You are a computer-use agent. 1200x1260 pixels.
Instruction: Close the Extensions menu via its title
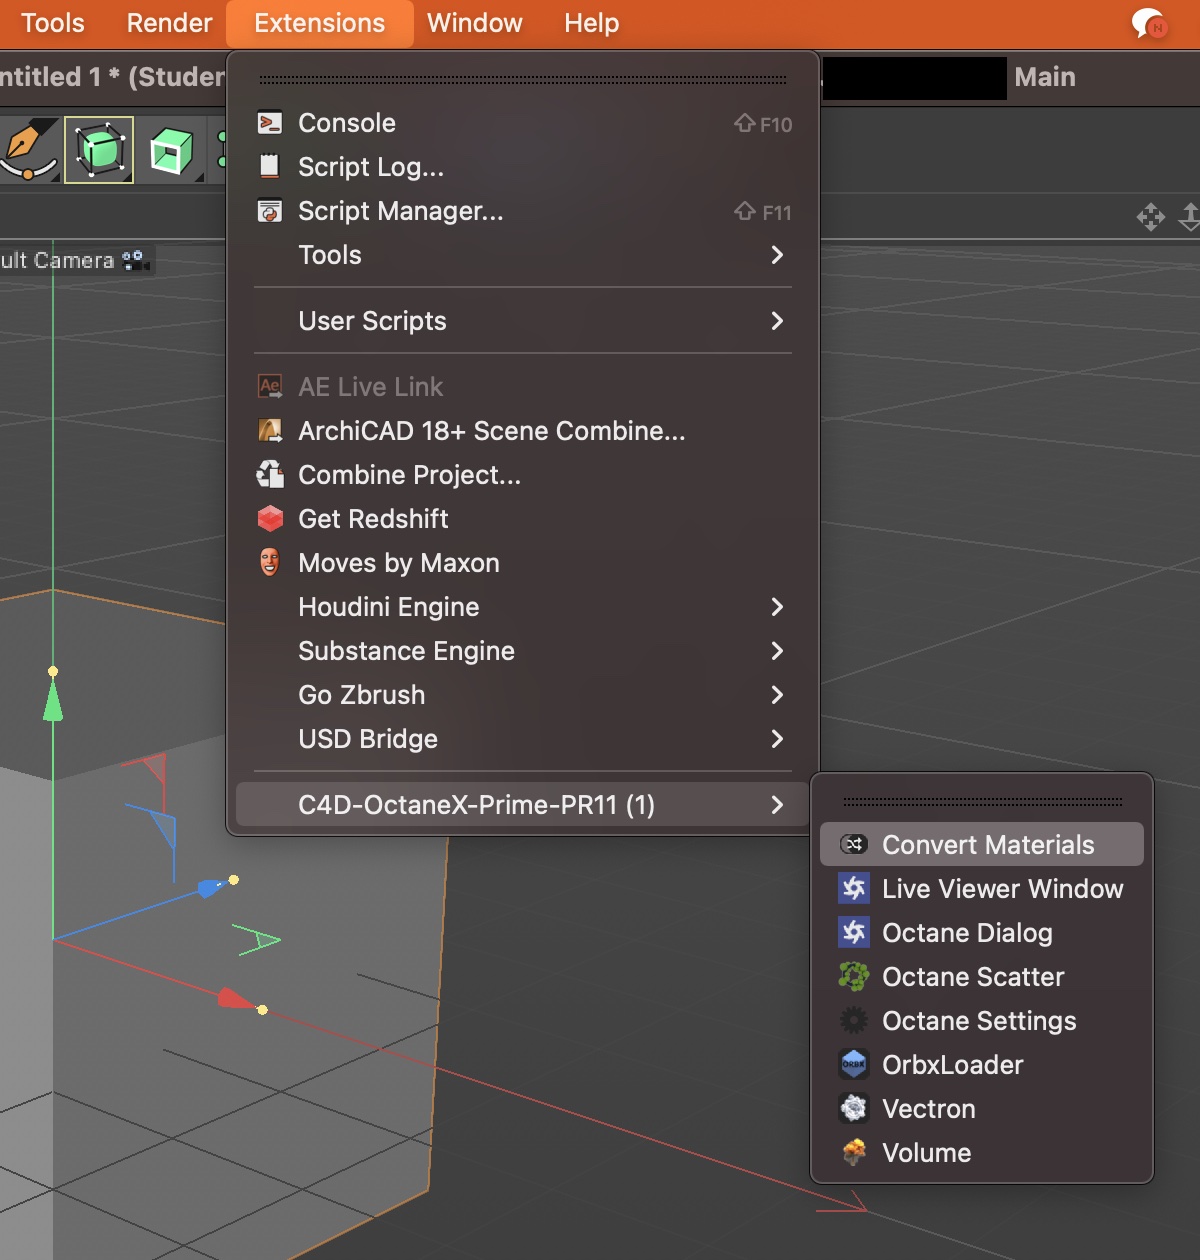320,23
